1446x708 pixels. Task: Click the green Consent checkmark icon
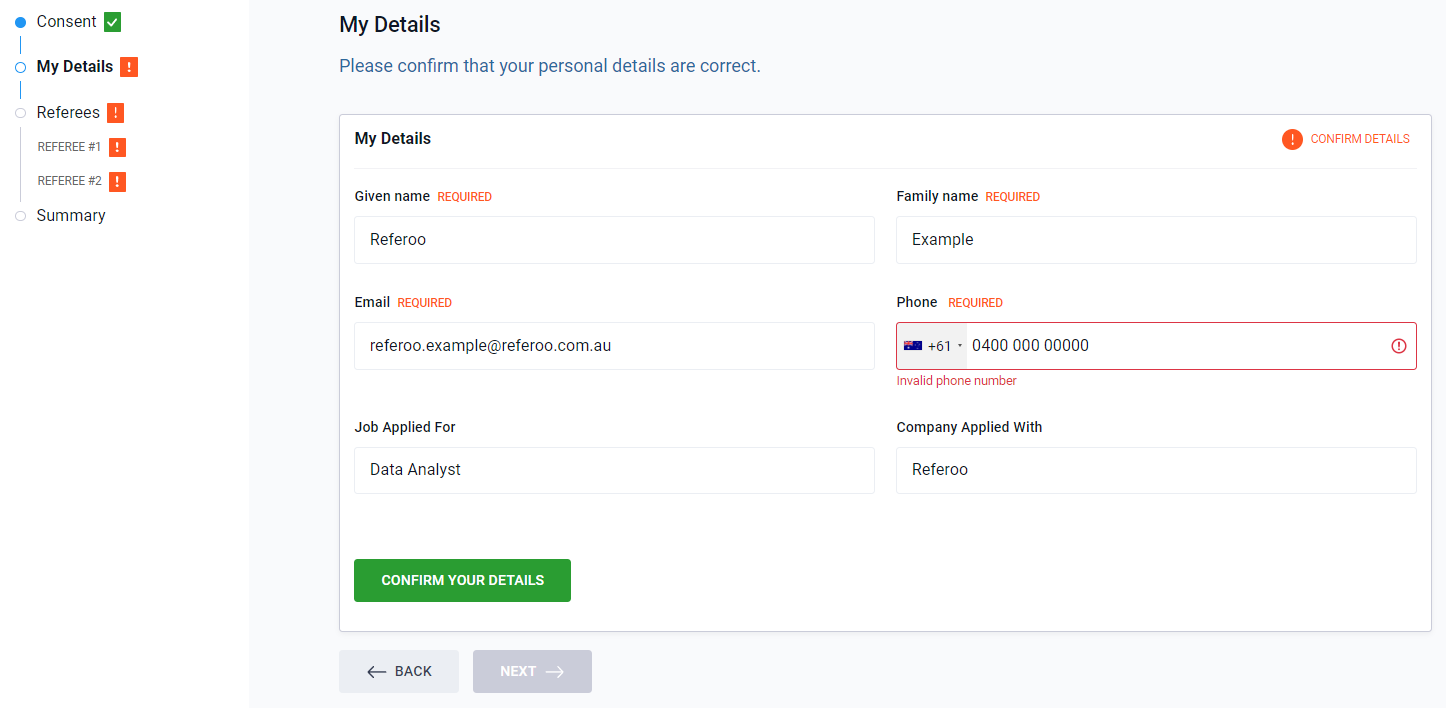tap(112, 22)
